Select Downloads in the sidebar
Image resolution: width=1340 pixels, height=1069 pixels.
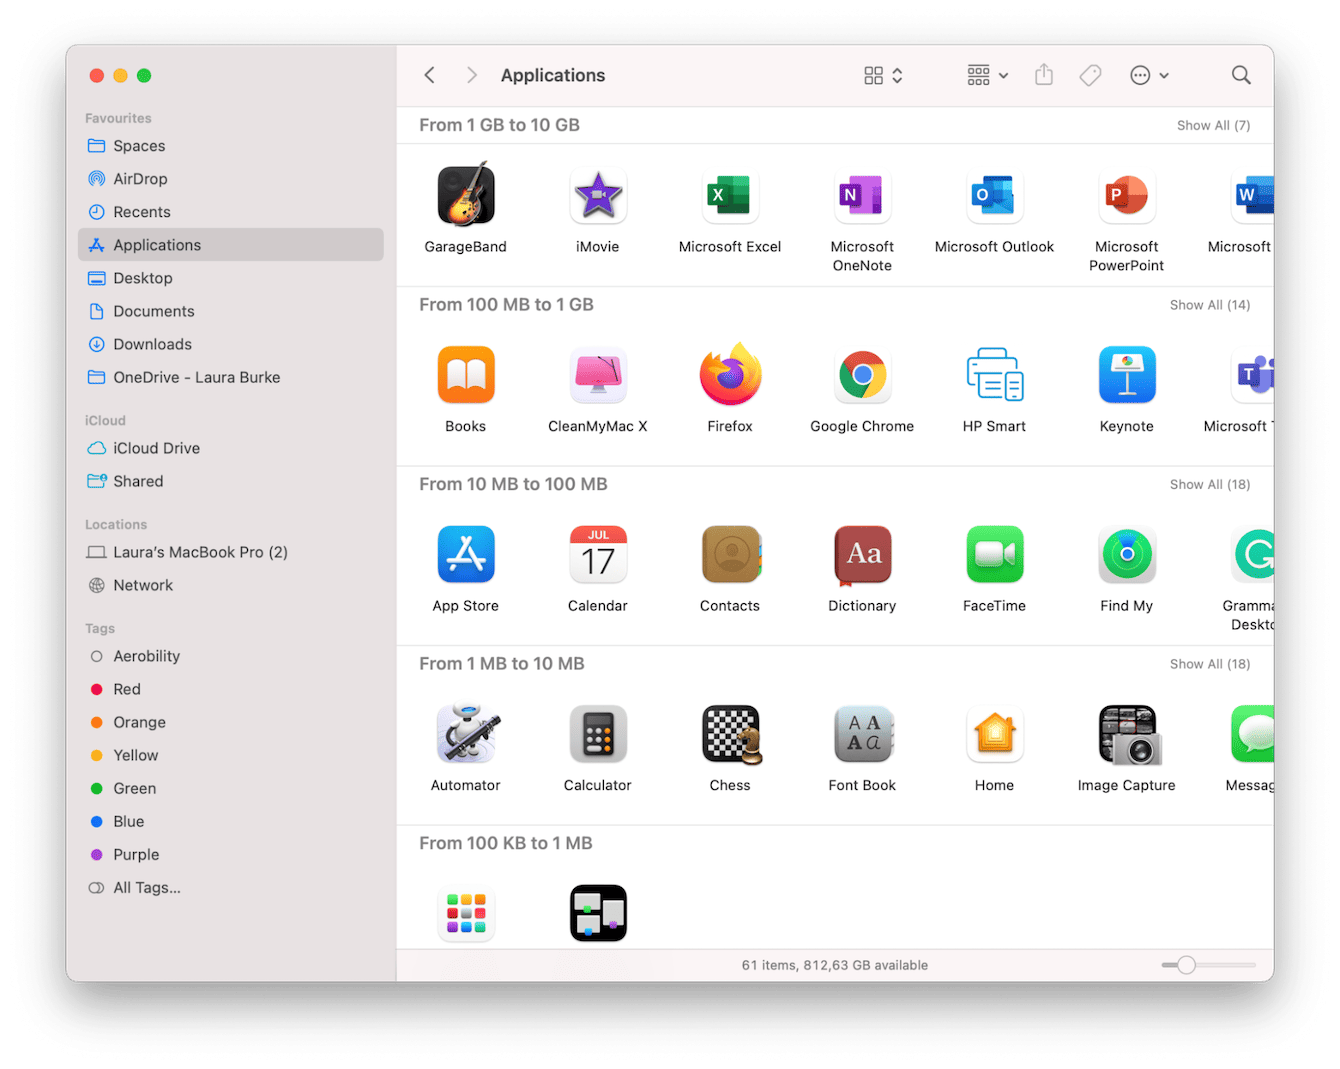[152, 344]
